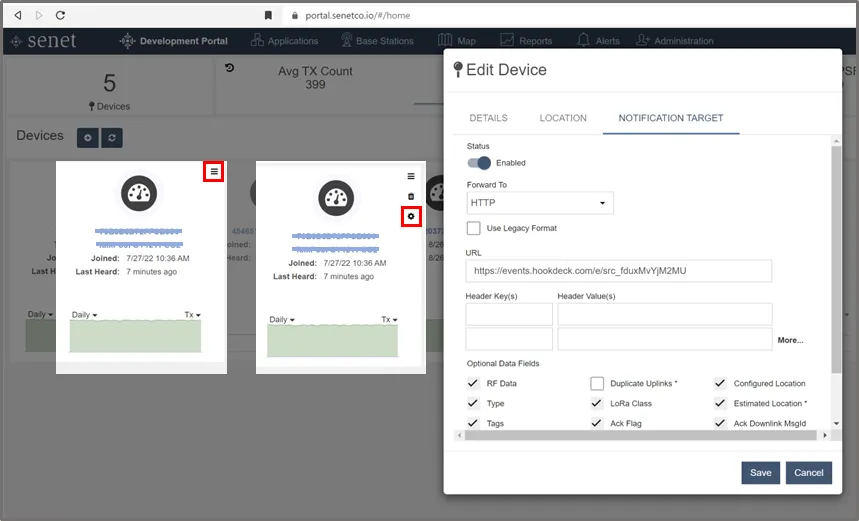Uncheck the Configured Location checkbox
This screenshot has height=521, width=859.
point(720,383)
